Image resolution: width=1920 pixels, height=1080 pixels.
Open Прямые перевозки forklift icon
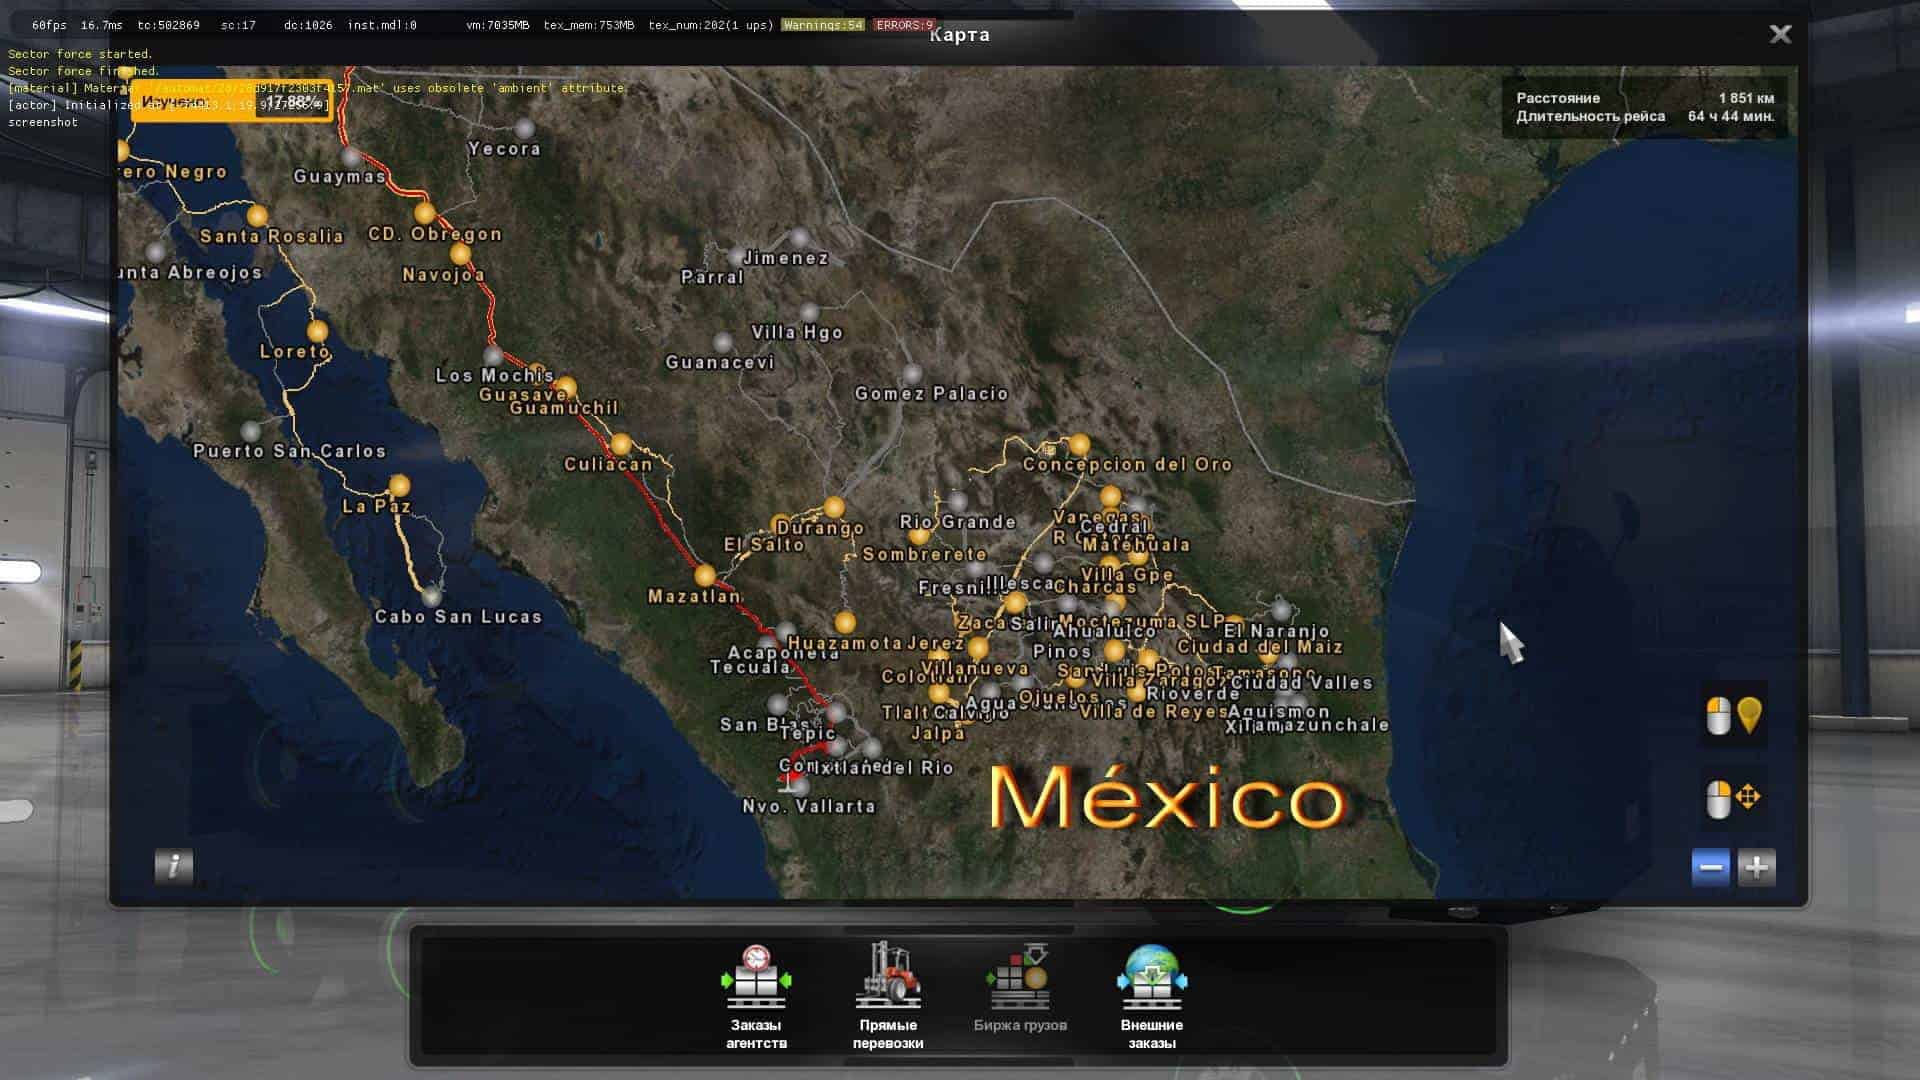[x=888, y=976]
